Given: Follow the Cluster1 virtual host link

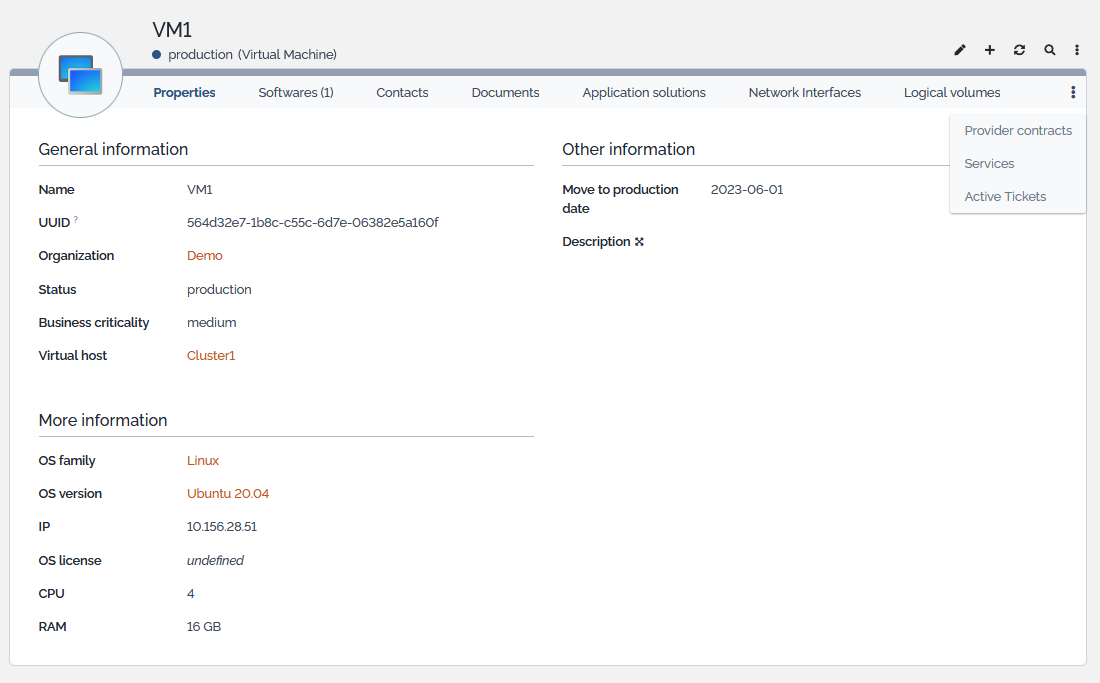Looking at the screenshot, I should [x=211, y=356].
